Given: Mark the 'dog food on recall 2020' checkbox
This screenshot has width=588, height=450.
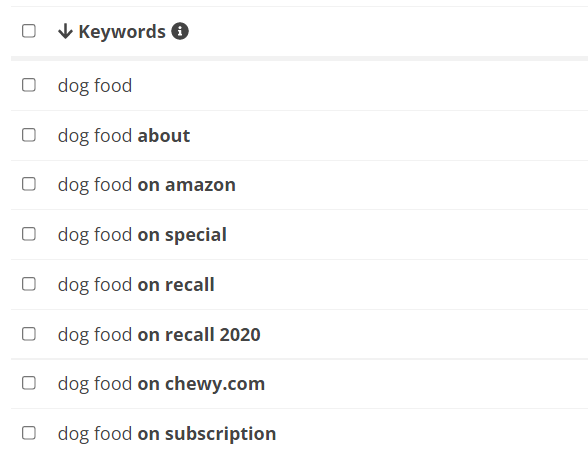Looking at the screenshot, I should pos(29,334).
